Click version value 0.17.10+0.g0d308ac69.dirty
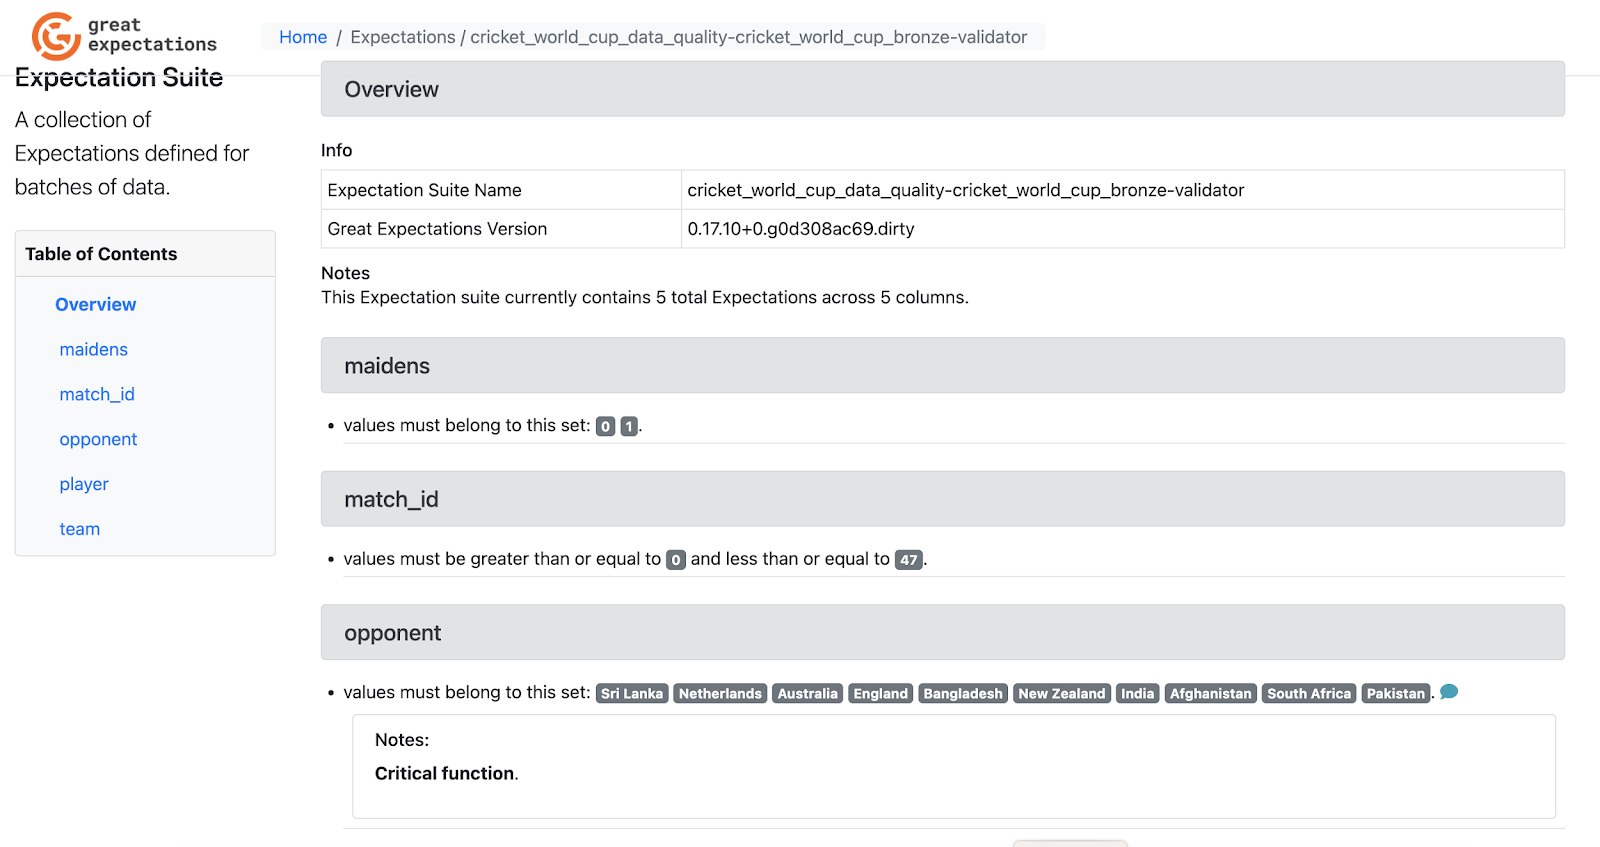 point(801,229)
